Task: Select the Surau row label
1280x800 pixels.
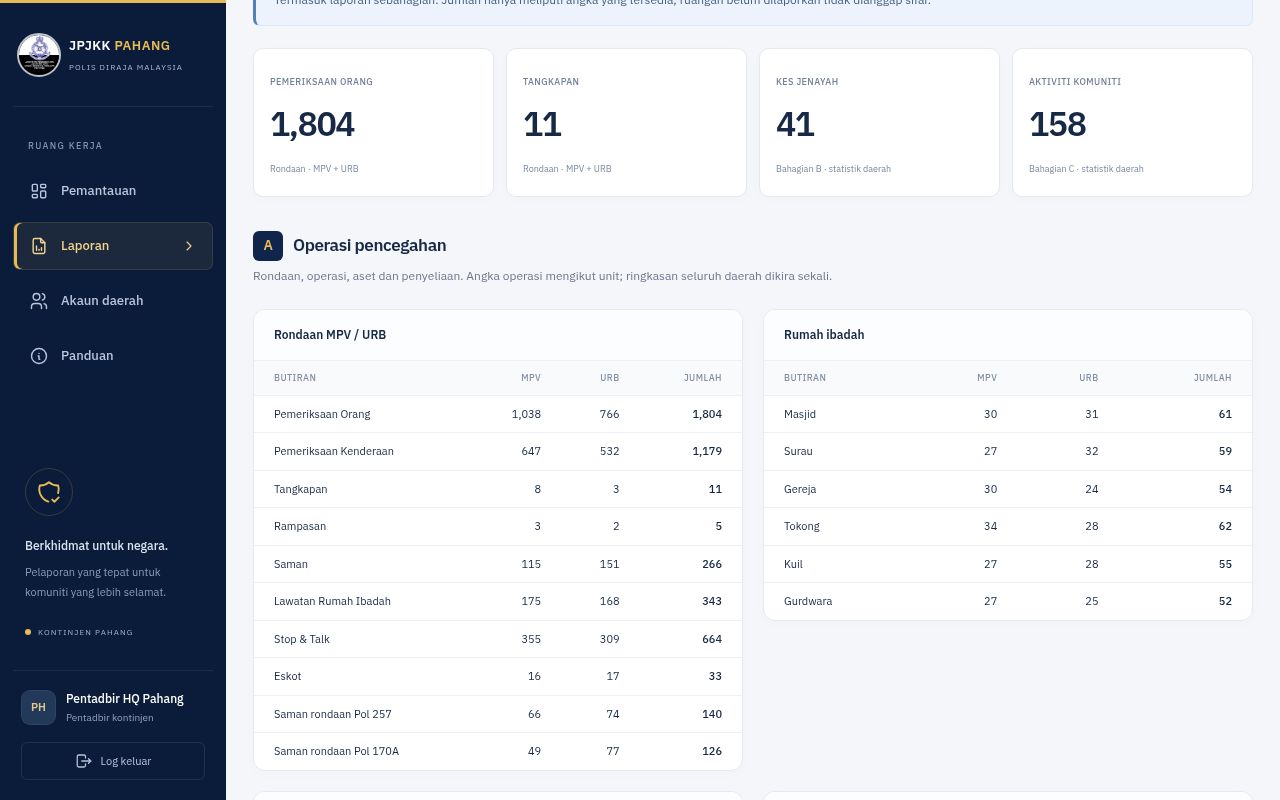Action: tap(798, 451)
